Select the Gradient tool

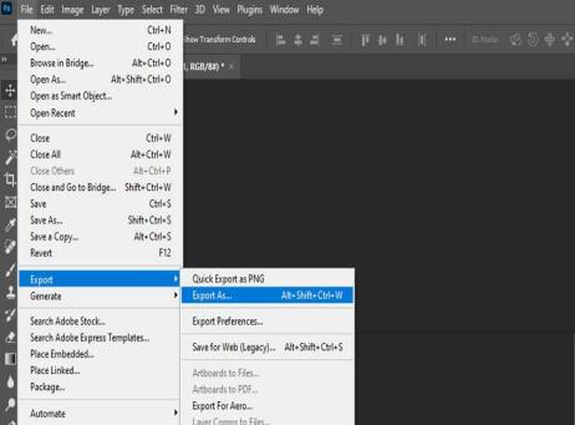coord(10,359)
